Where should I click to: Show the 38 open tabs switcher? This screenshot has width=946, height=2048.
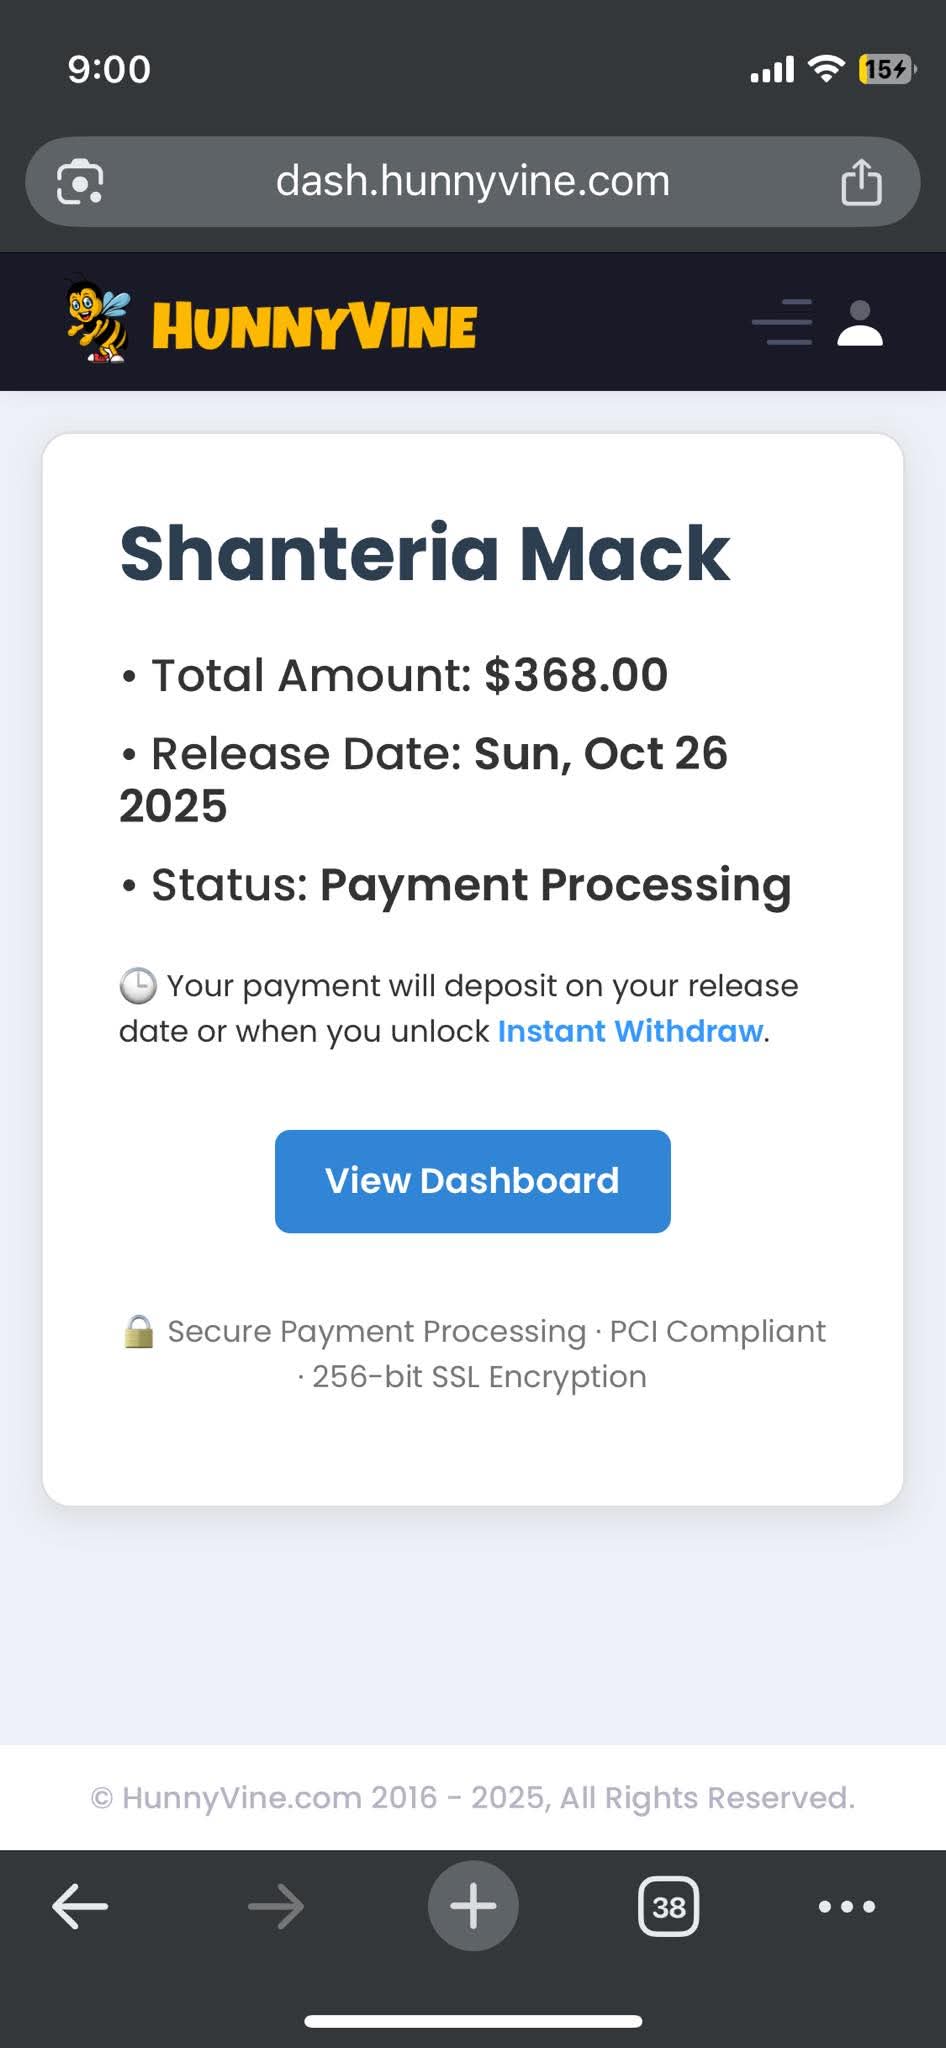pyautogui.click(x=668, y=1906)
